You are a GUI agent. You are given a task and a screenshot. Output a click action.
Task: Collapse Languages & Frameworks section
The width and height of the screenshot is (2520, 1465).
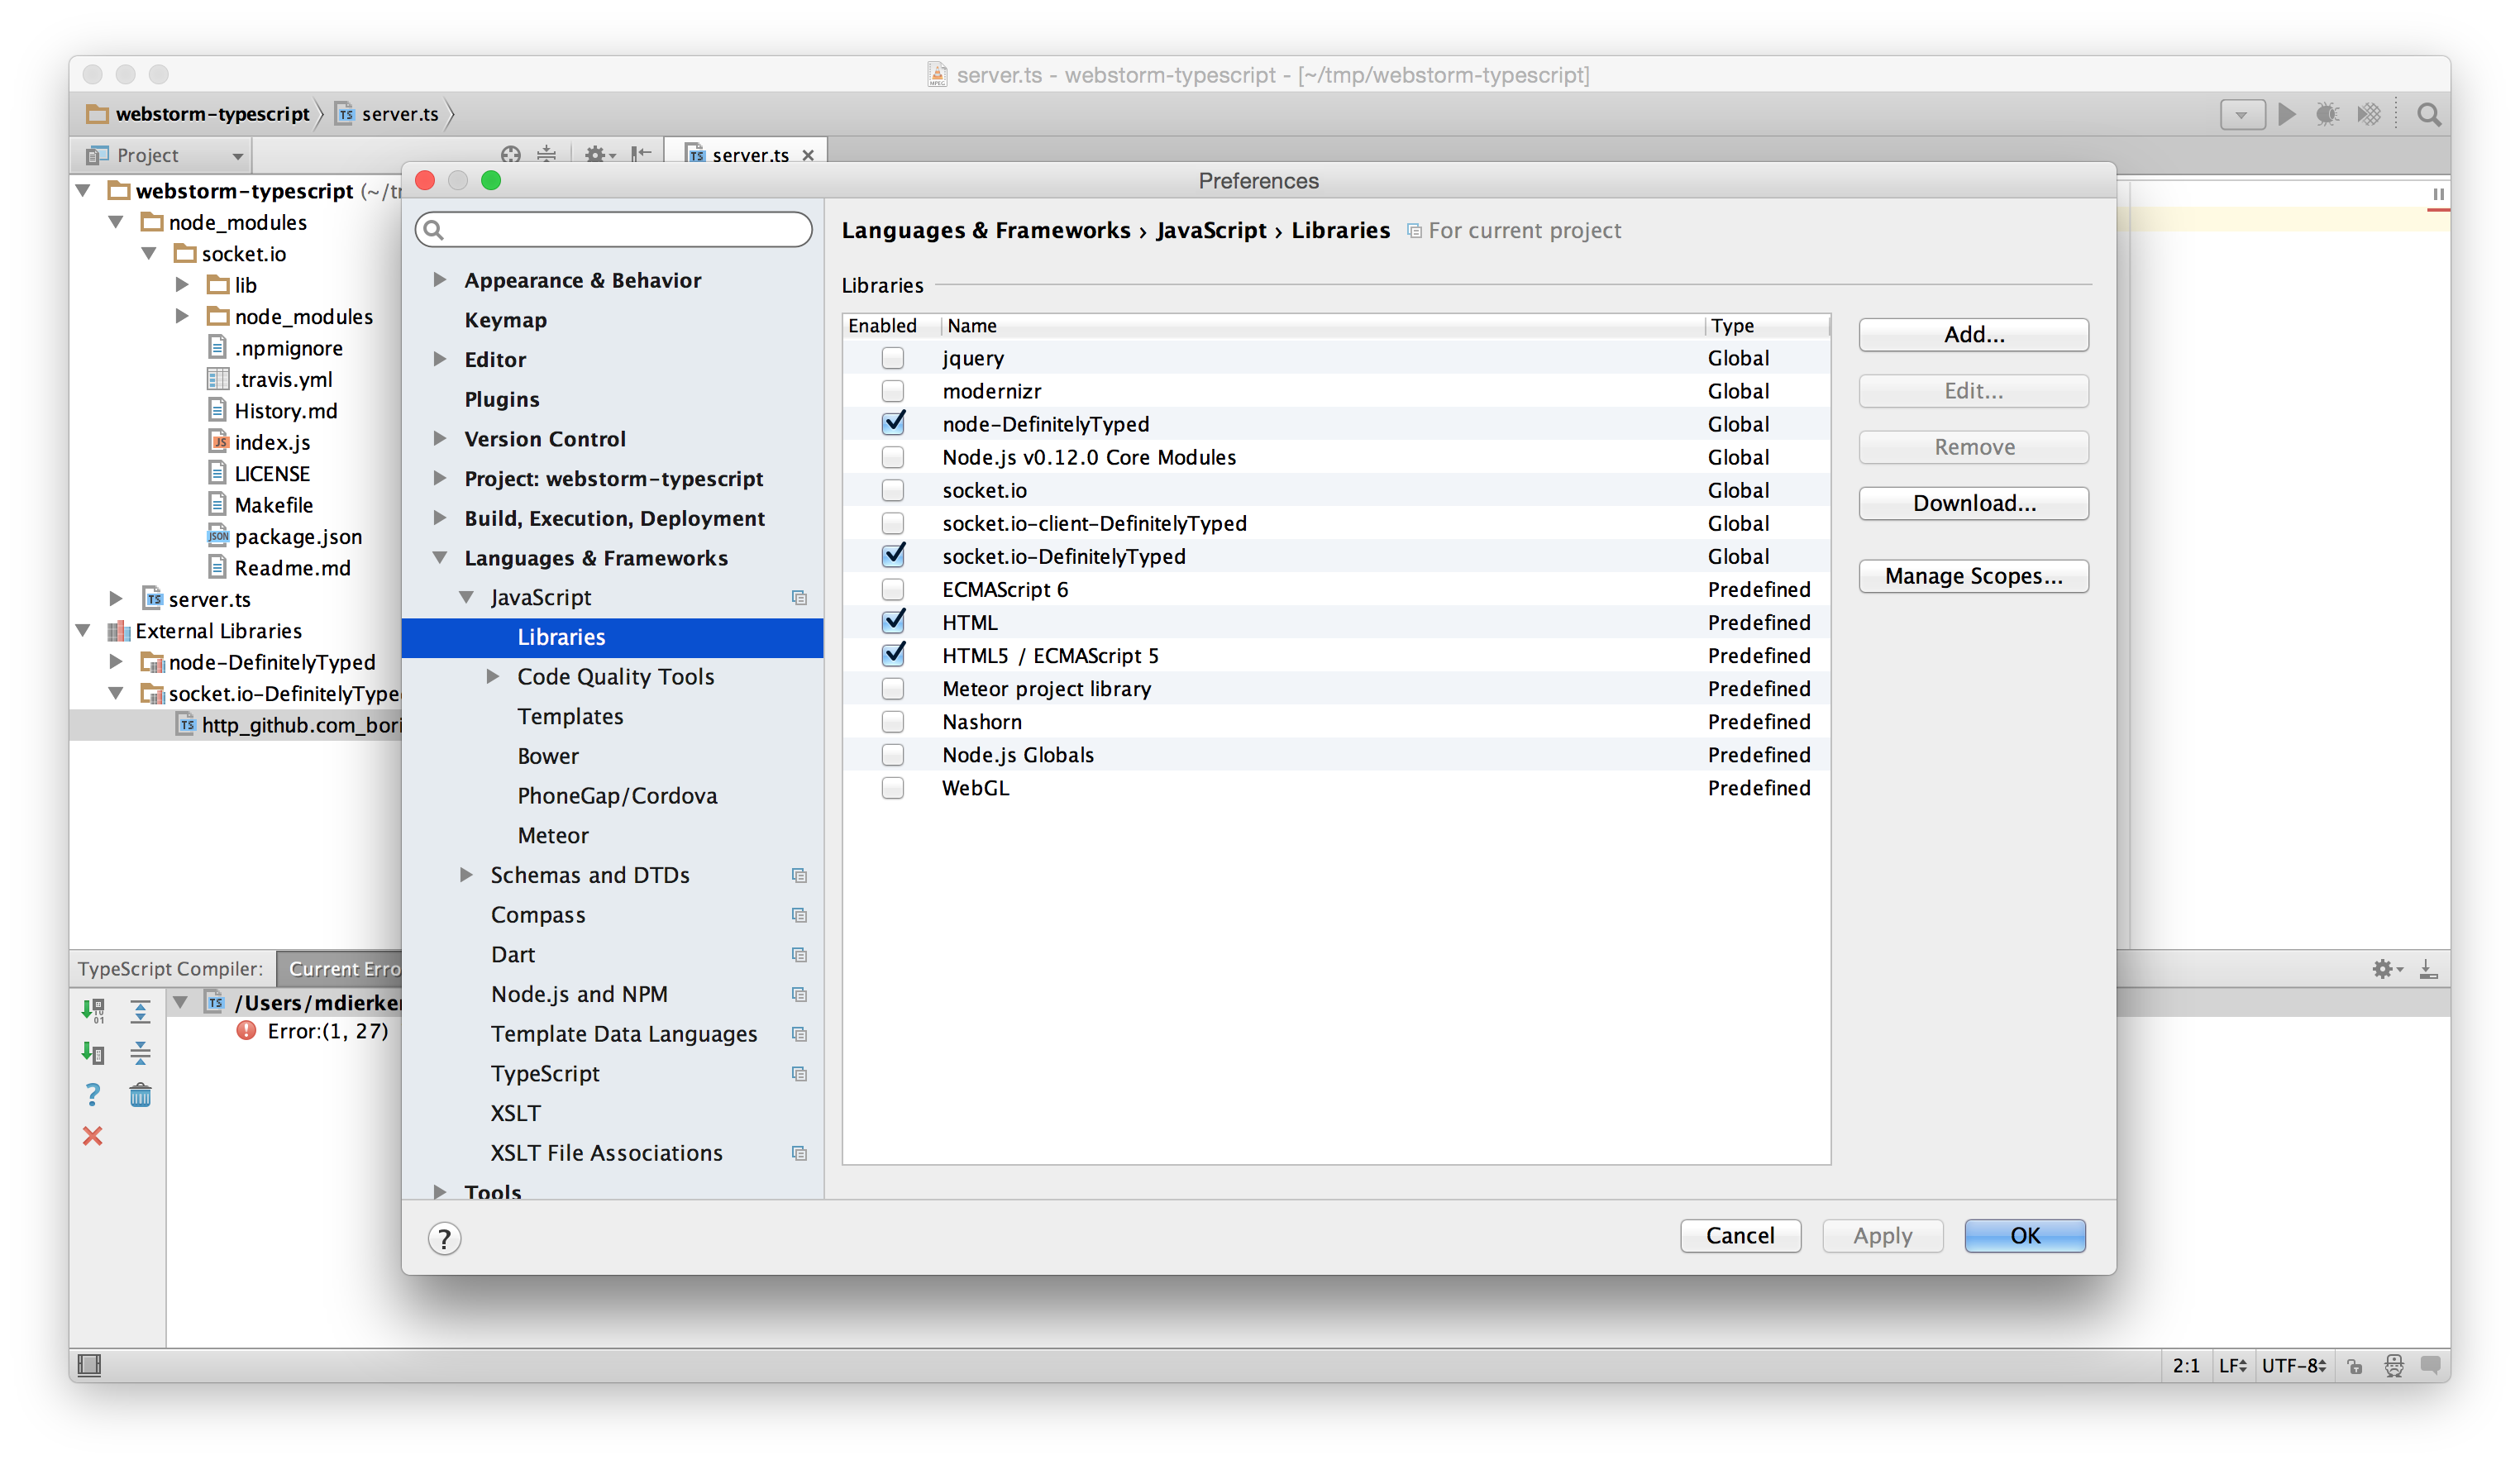tap(439, 558)
